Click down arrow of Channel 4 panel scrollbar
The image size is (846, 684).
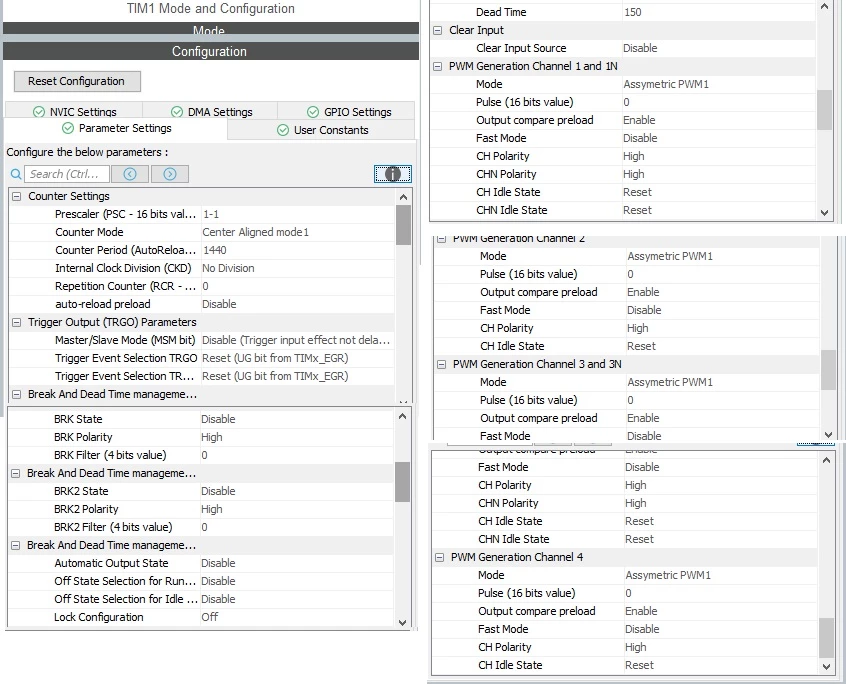[x=826, y=667]
